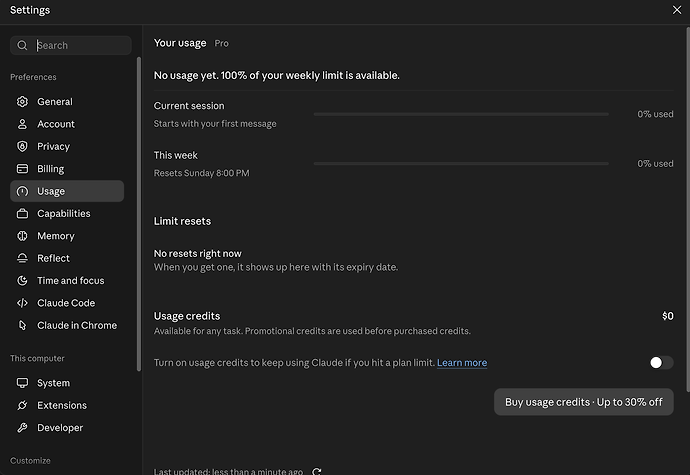Click the 'This computer' section label
Viewport: 690px width, 475px height.
[37, 358]
